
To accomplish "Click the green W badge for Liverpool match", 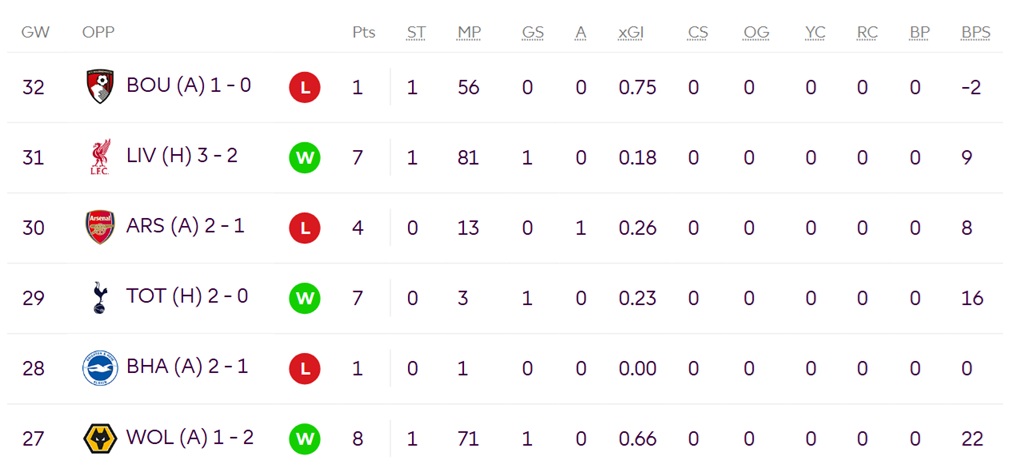I will [305, 157].
